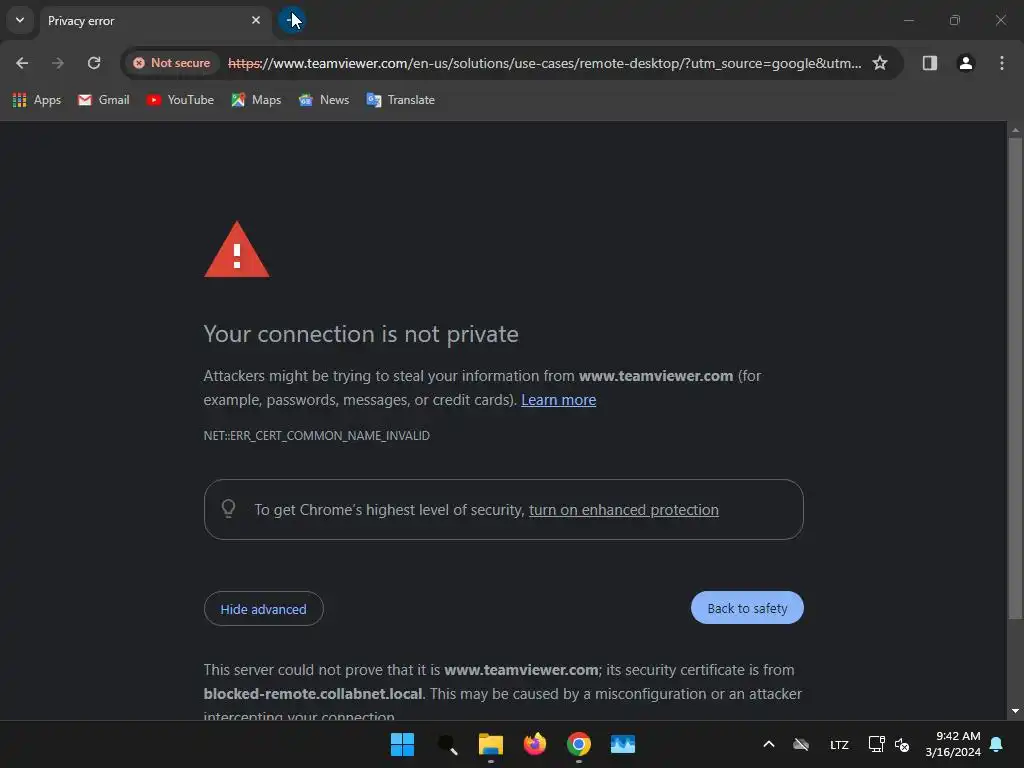
Task: Click the Back to safety button
Action: [x=747, y=608]
